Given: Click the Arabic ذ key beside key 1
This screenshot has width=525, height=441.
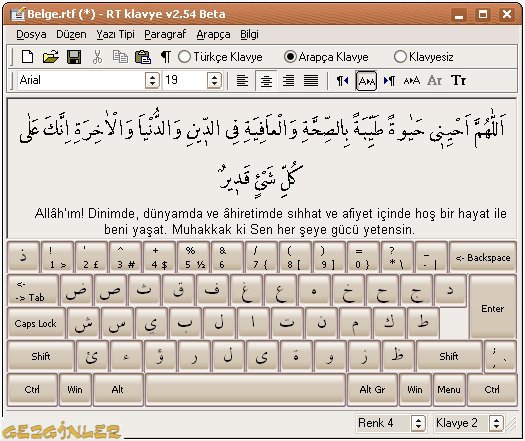Looking at the screenshot, I should point(23,258).
